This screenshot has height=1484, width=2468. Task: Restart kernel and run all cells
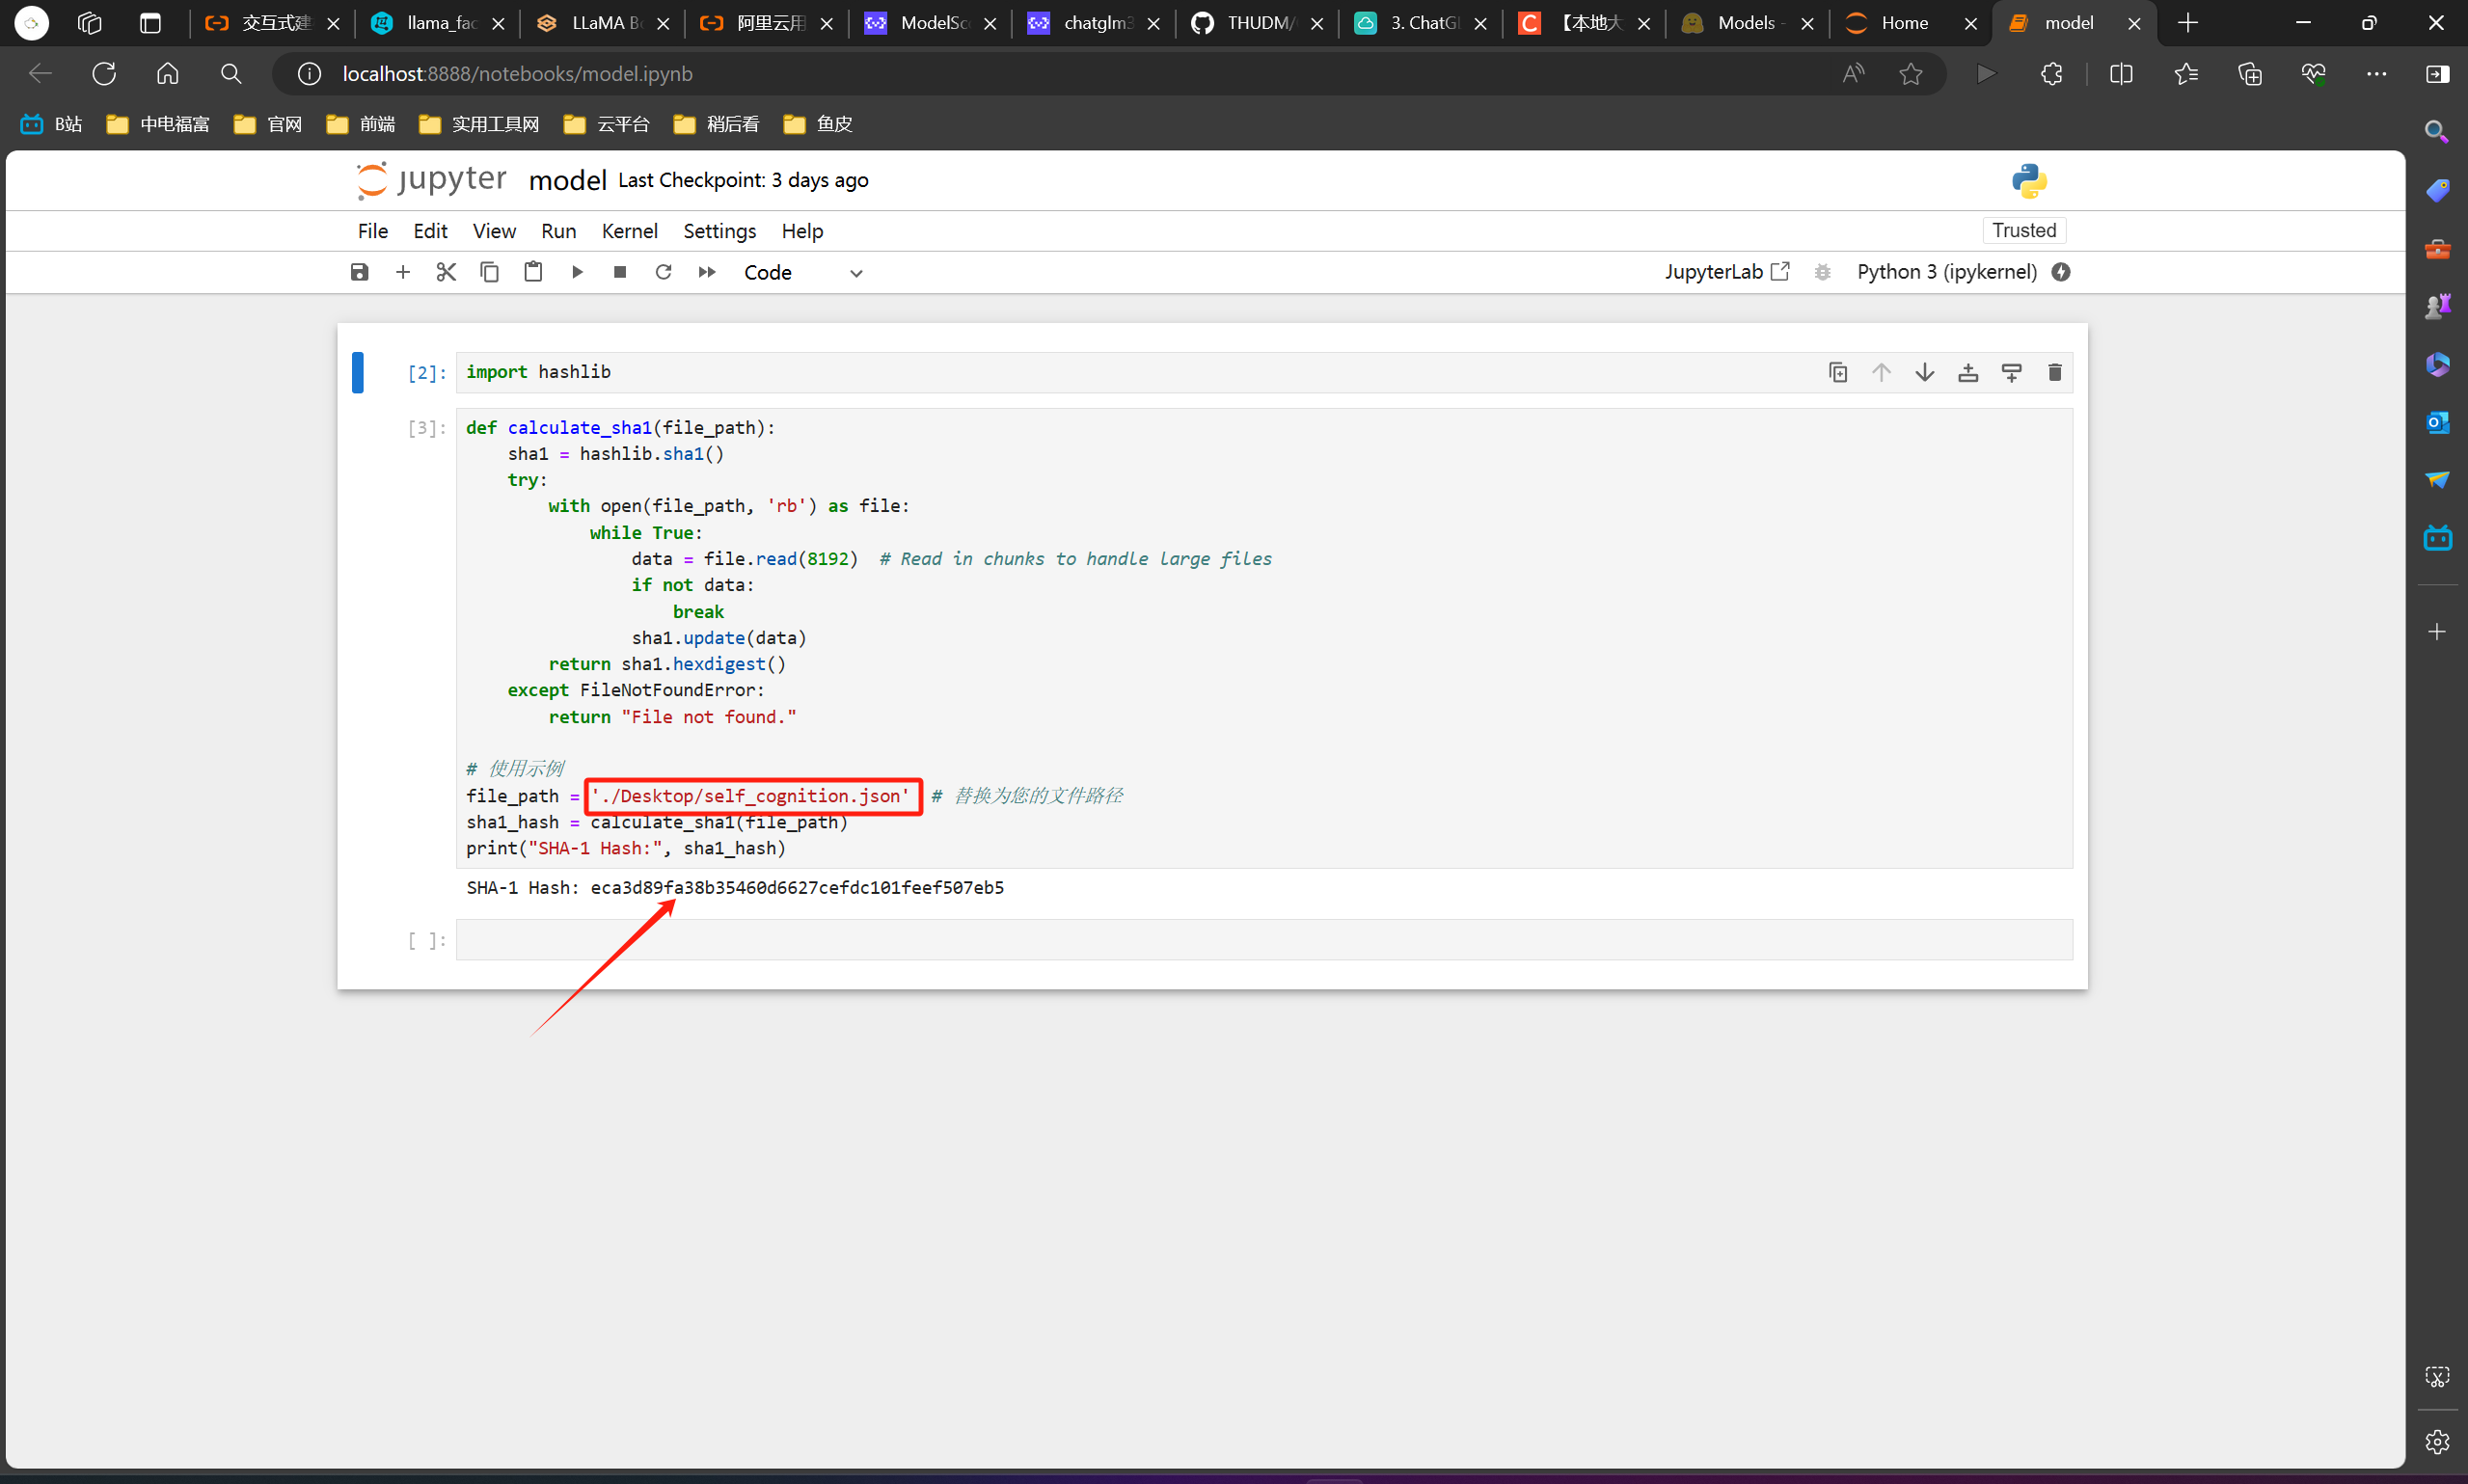point(707,272)
